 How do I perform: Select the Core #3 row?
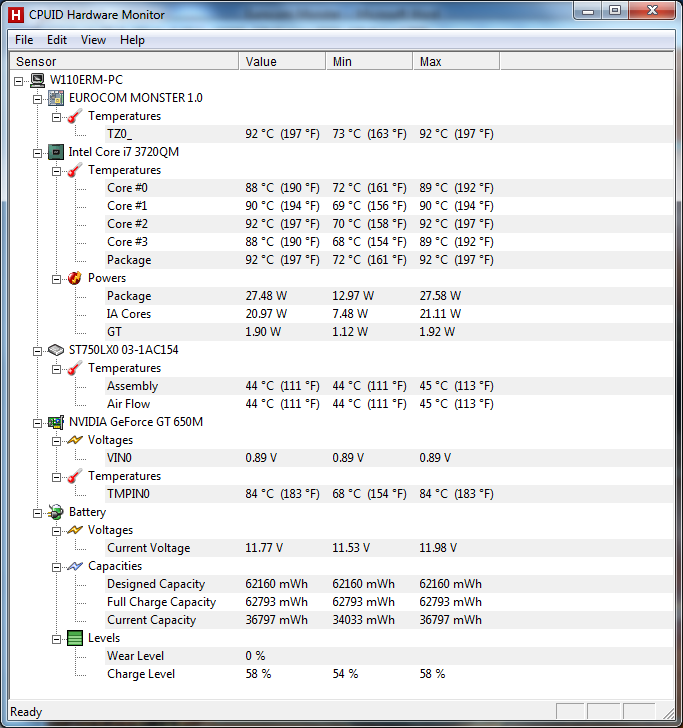point(389,242)
